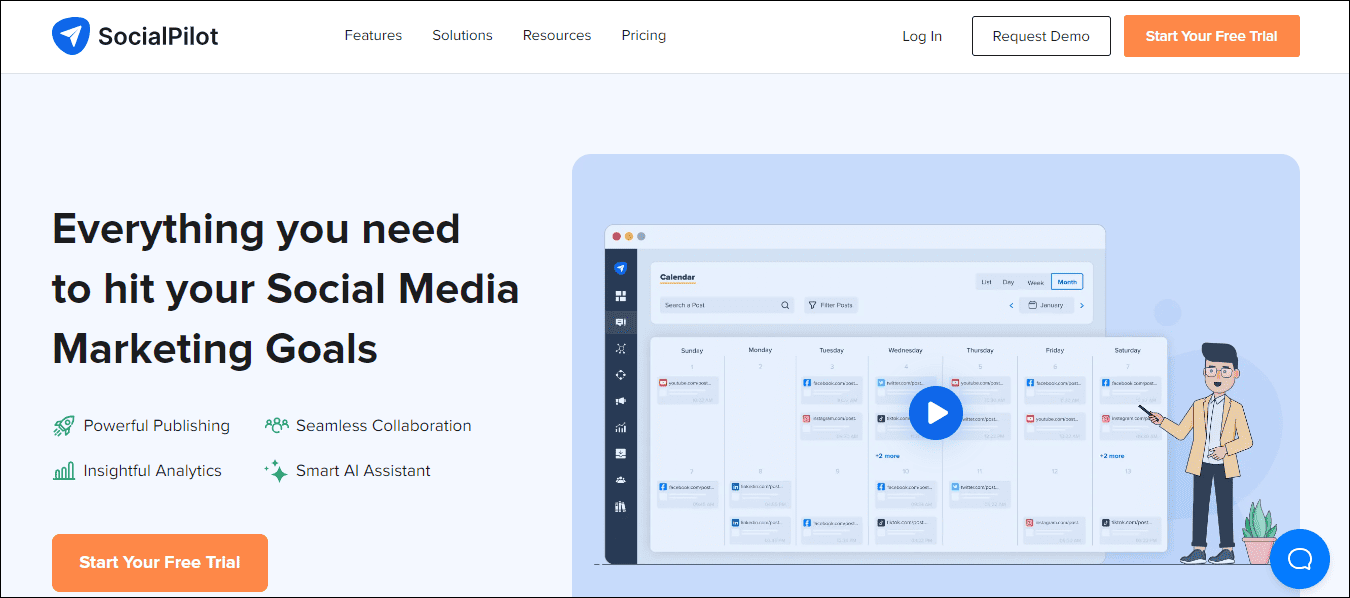This screenshot has width=1350, height=598.
Task: Click the megaphone icon in mockup sidebar
Action: 621,401
